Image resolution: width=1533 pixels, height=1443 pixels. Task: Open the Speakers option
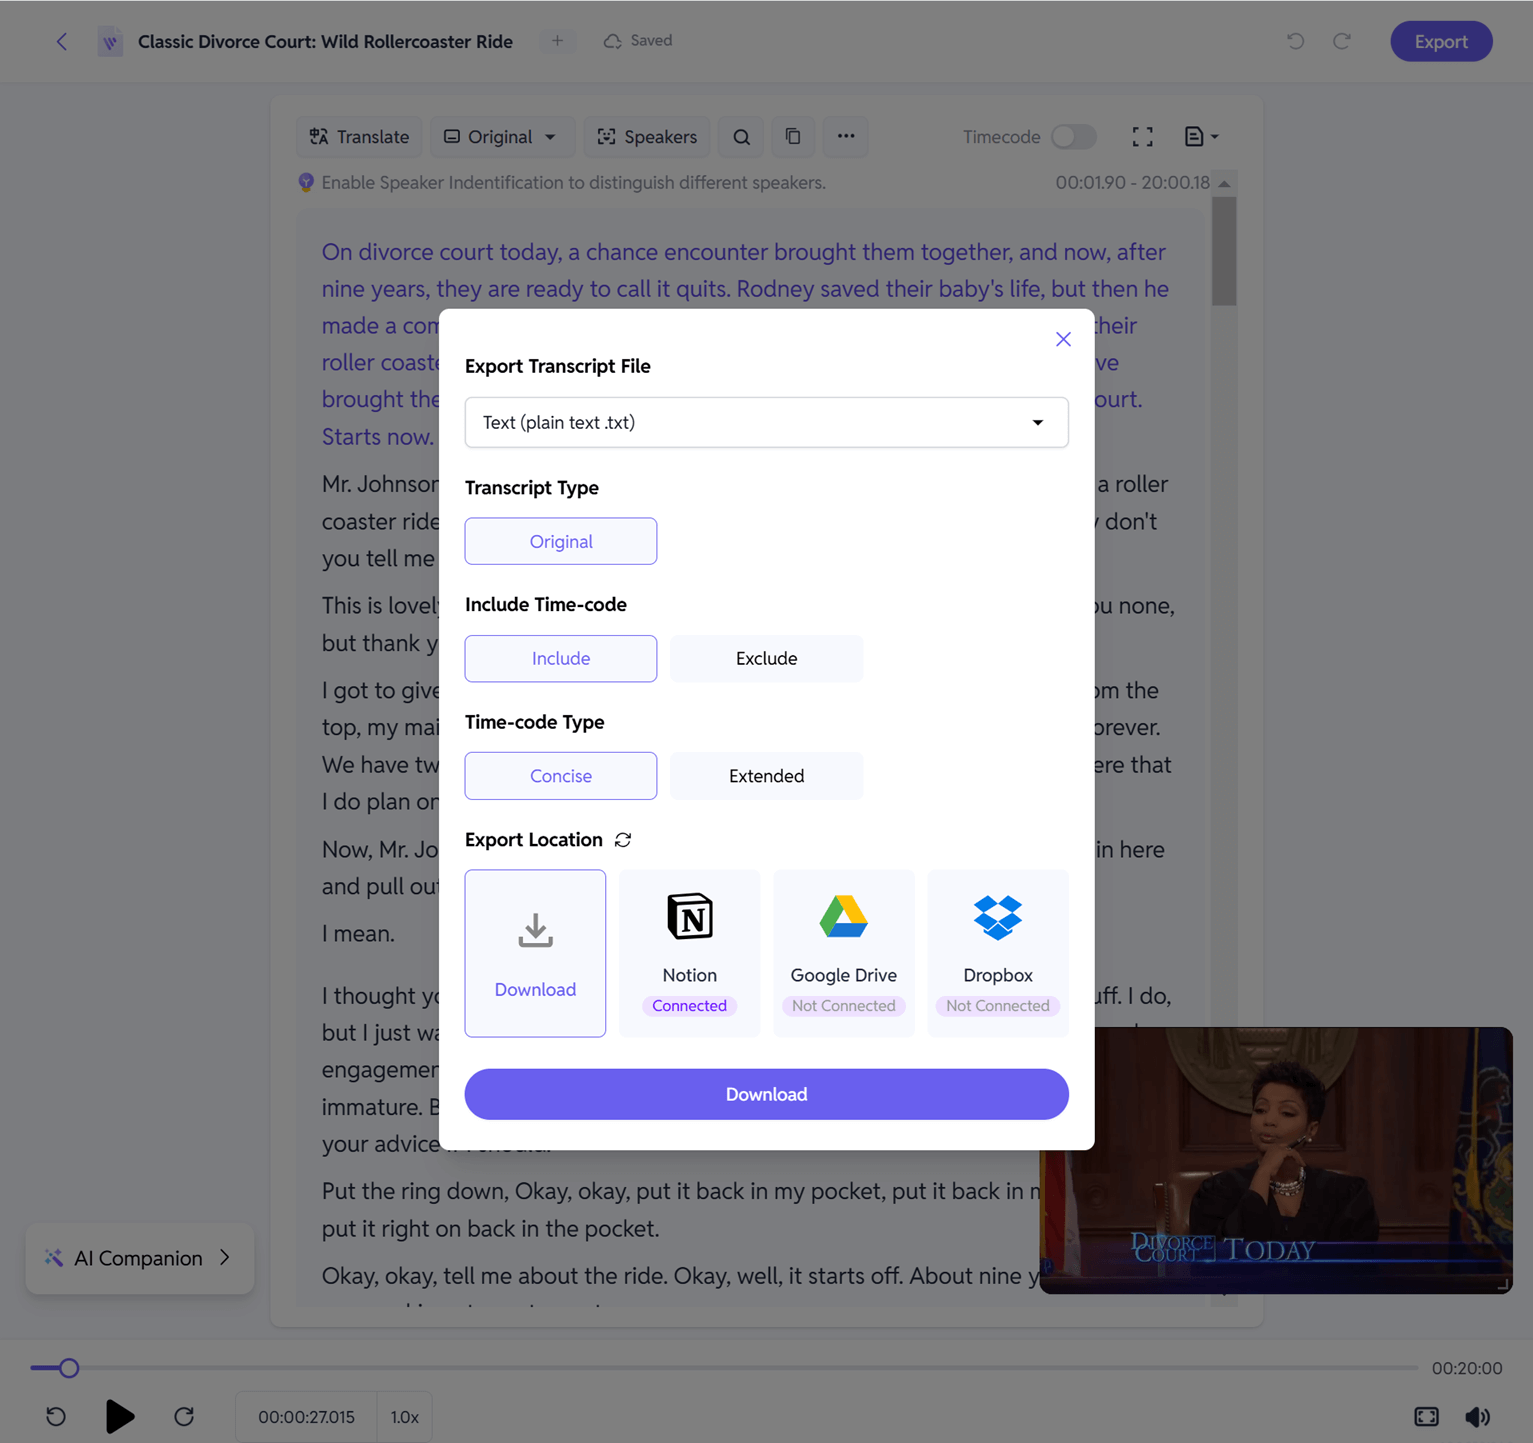647,137
